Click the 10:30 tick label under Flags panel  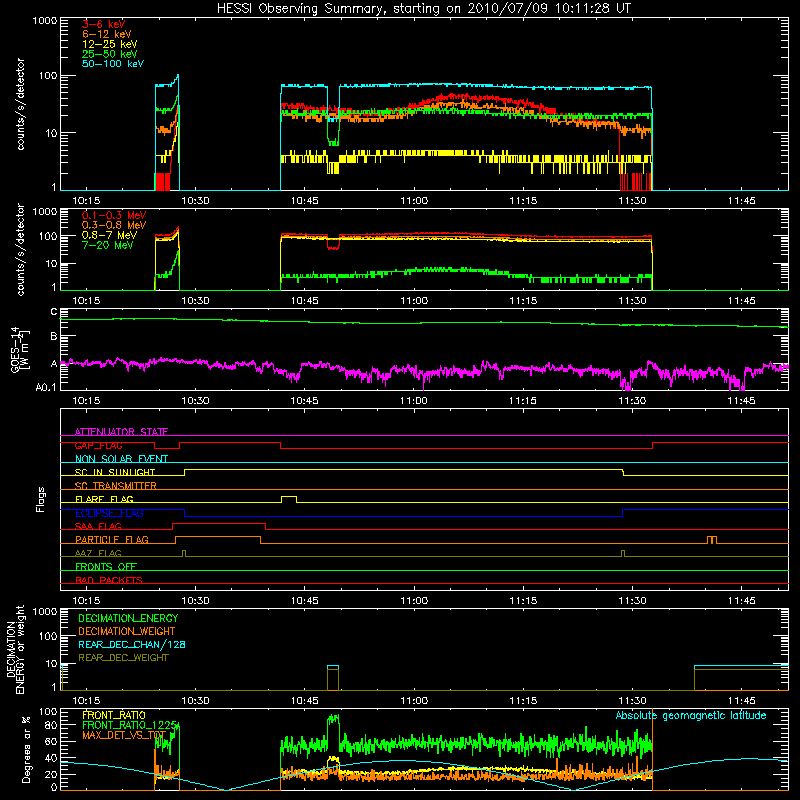(195, 601)
